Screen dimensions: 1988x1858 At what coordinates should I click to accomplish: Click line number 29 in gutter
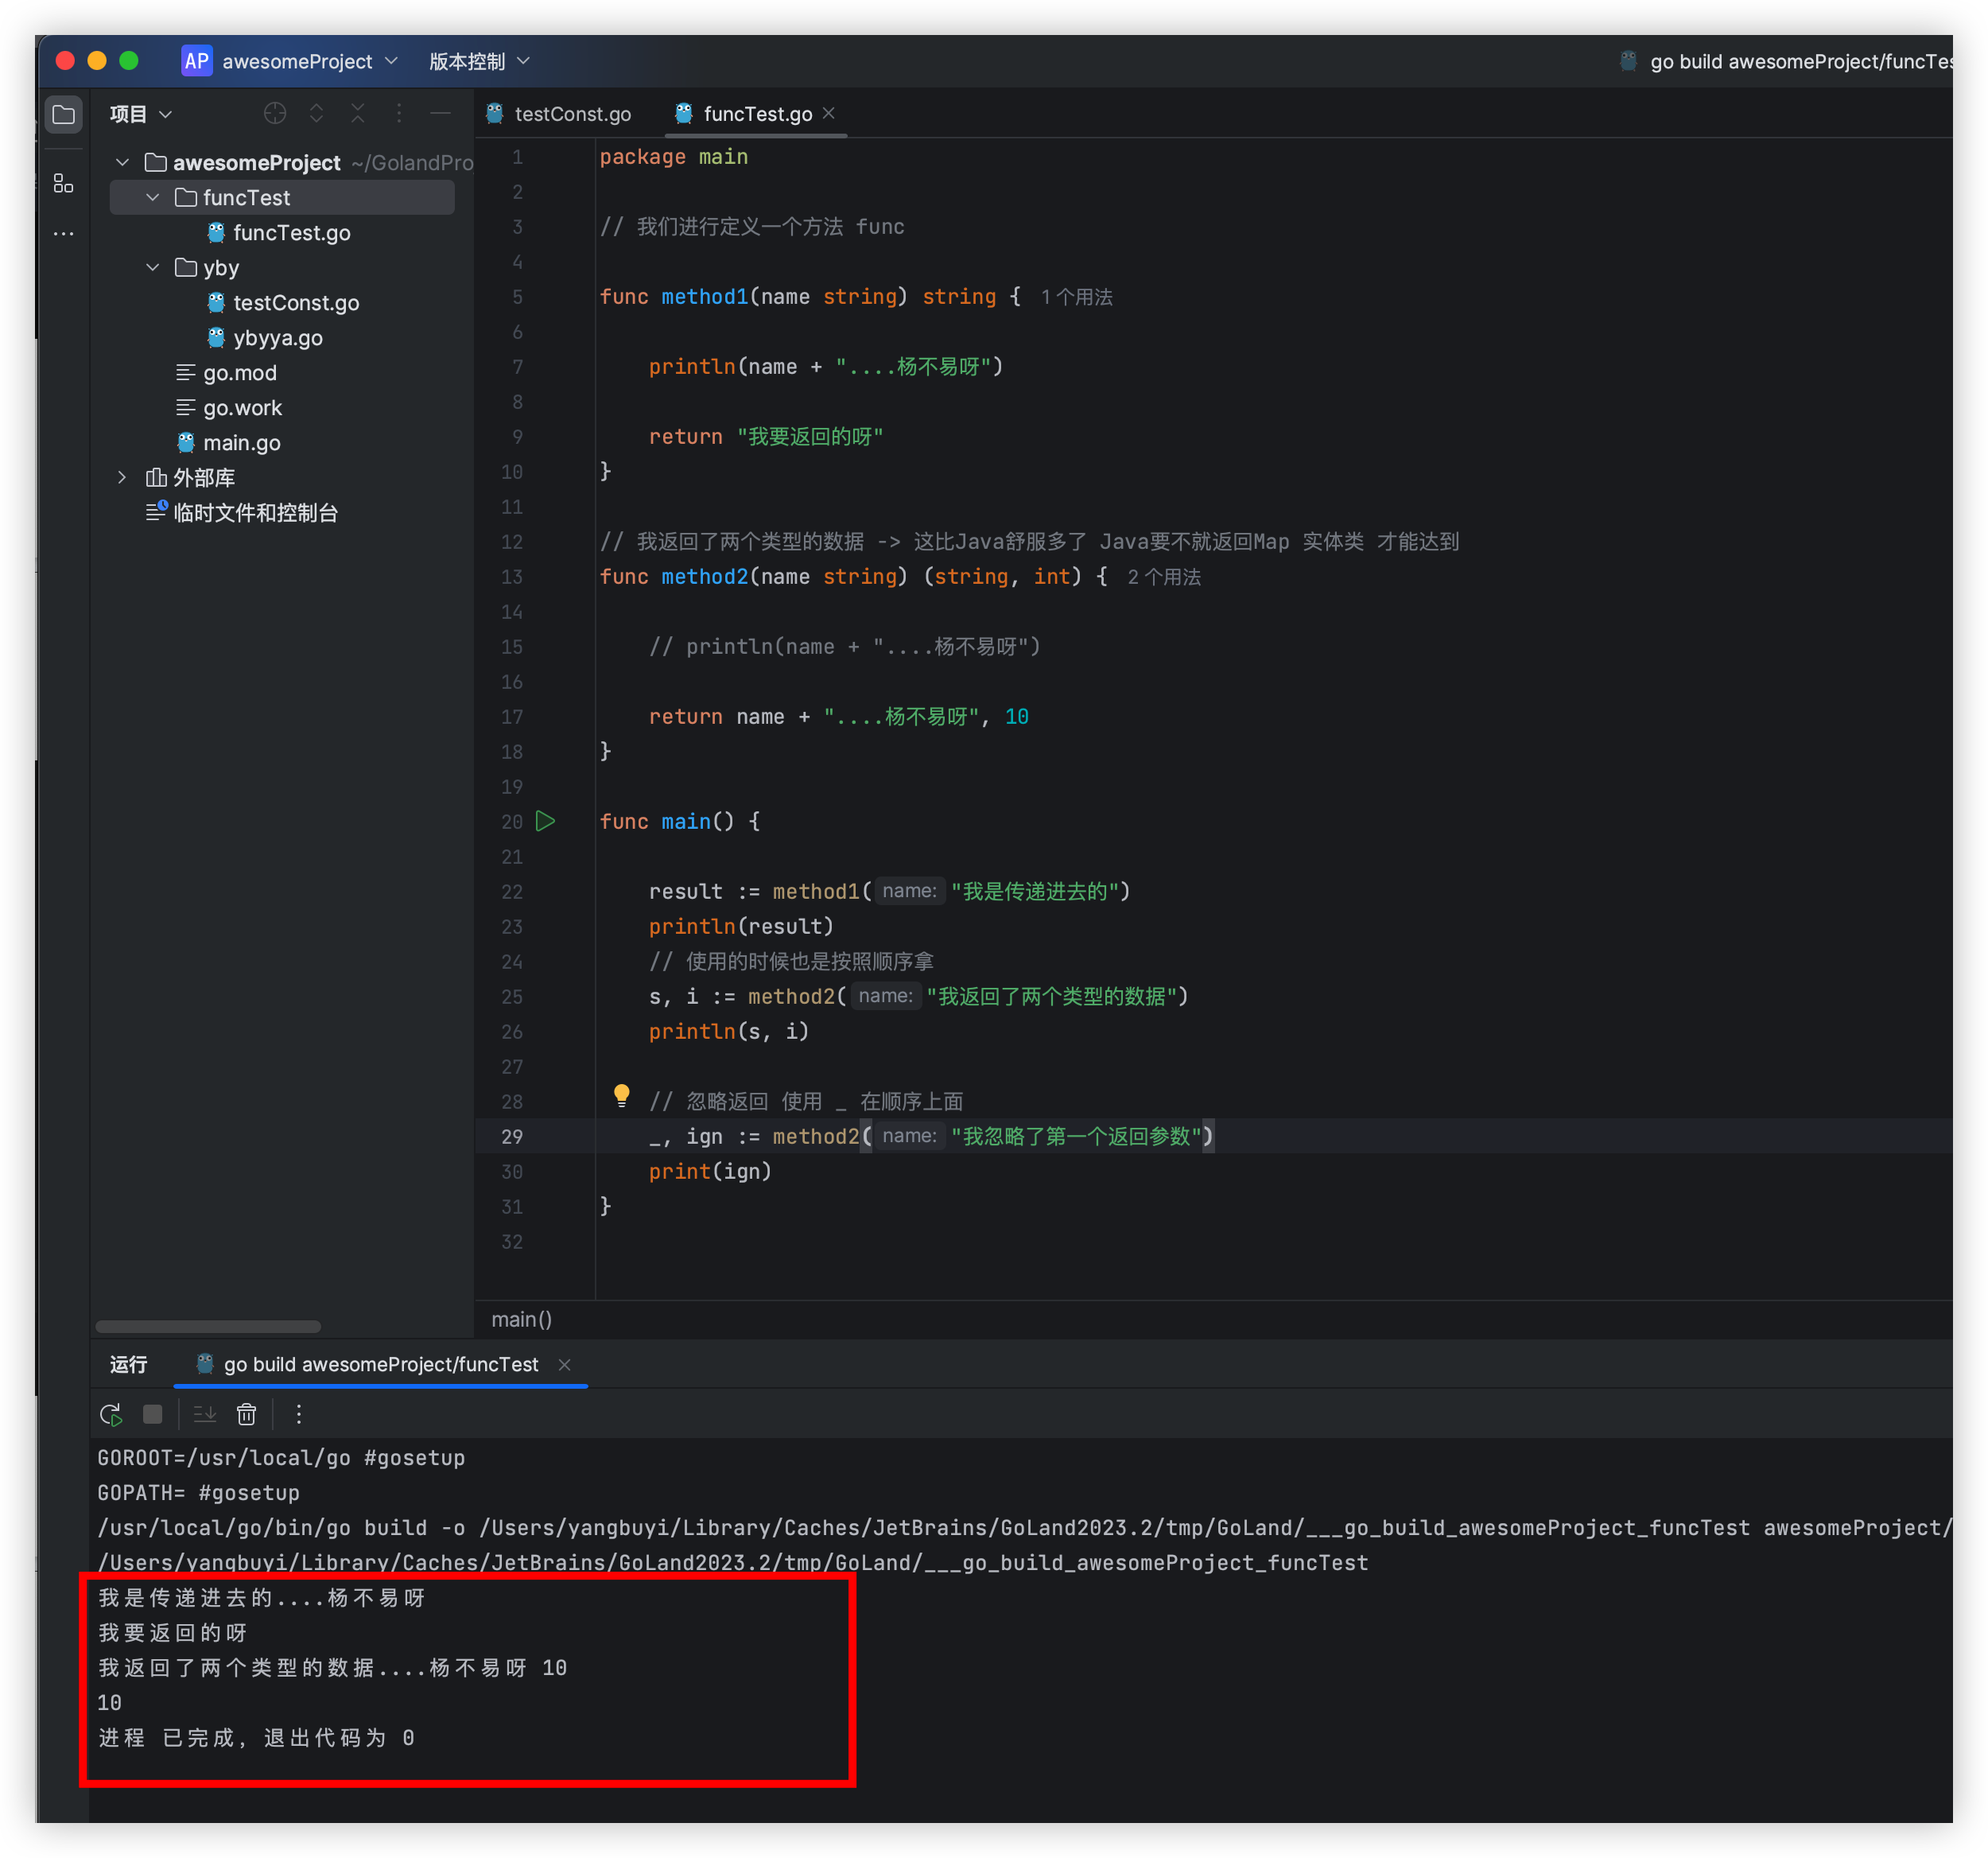[512, 1136]
